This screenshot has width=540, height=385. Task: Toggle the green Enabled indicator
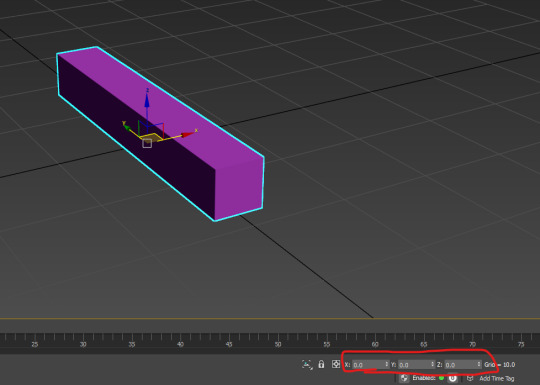tap(441, 378)
